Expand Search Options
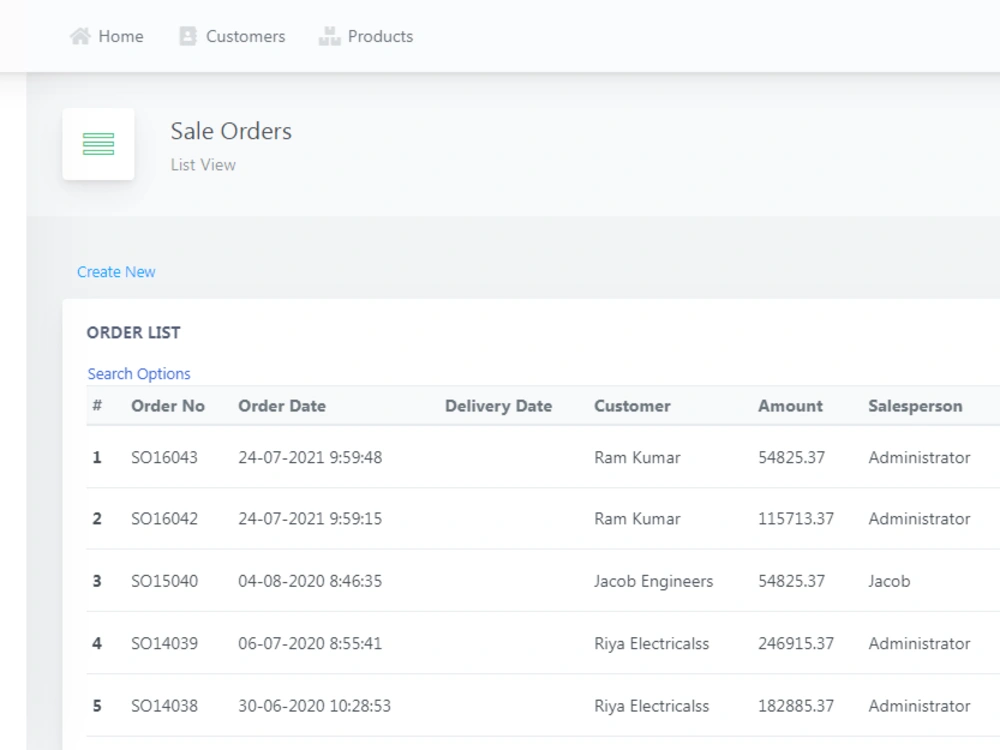1000x750 pixels. coord(139,374)
